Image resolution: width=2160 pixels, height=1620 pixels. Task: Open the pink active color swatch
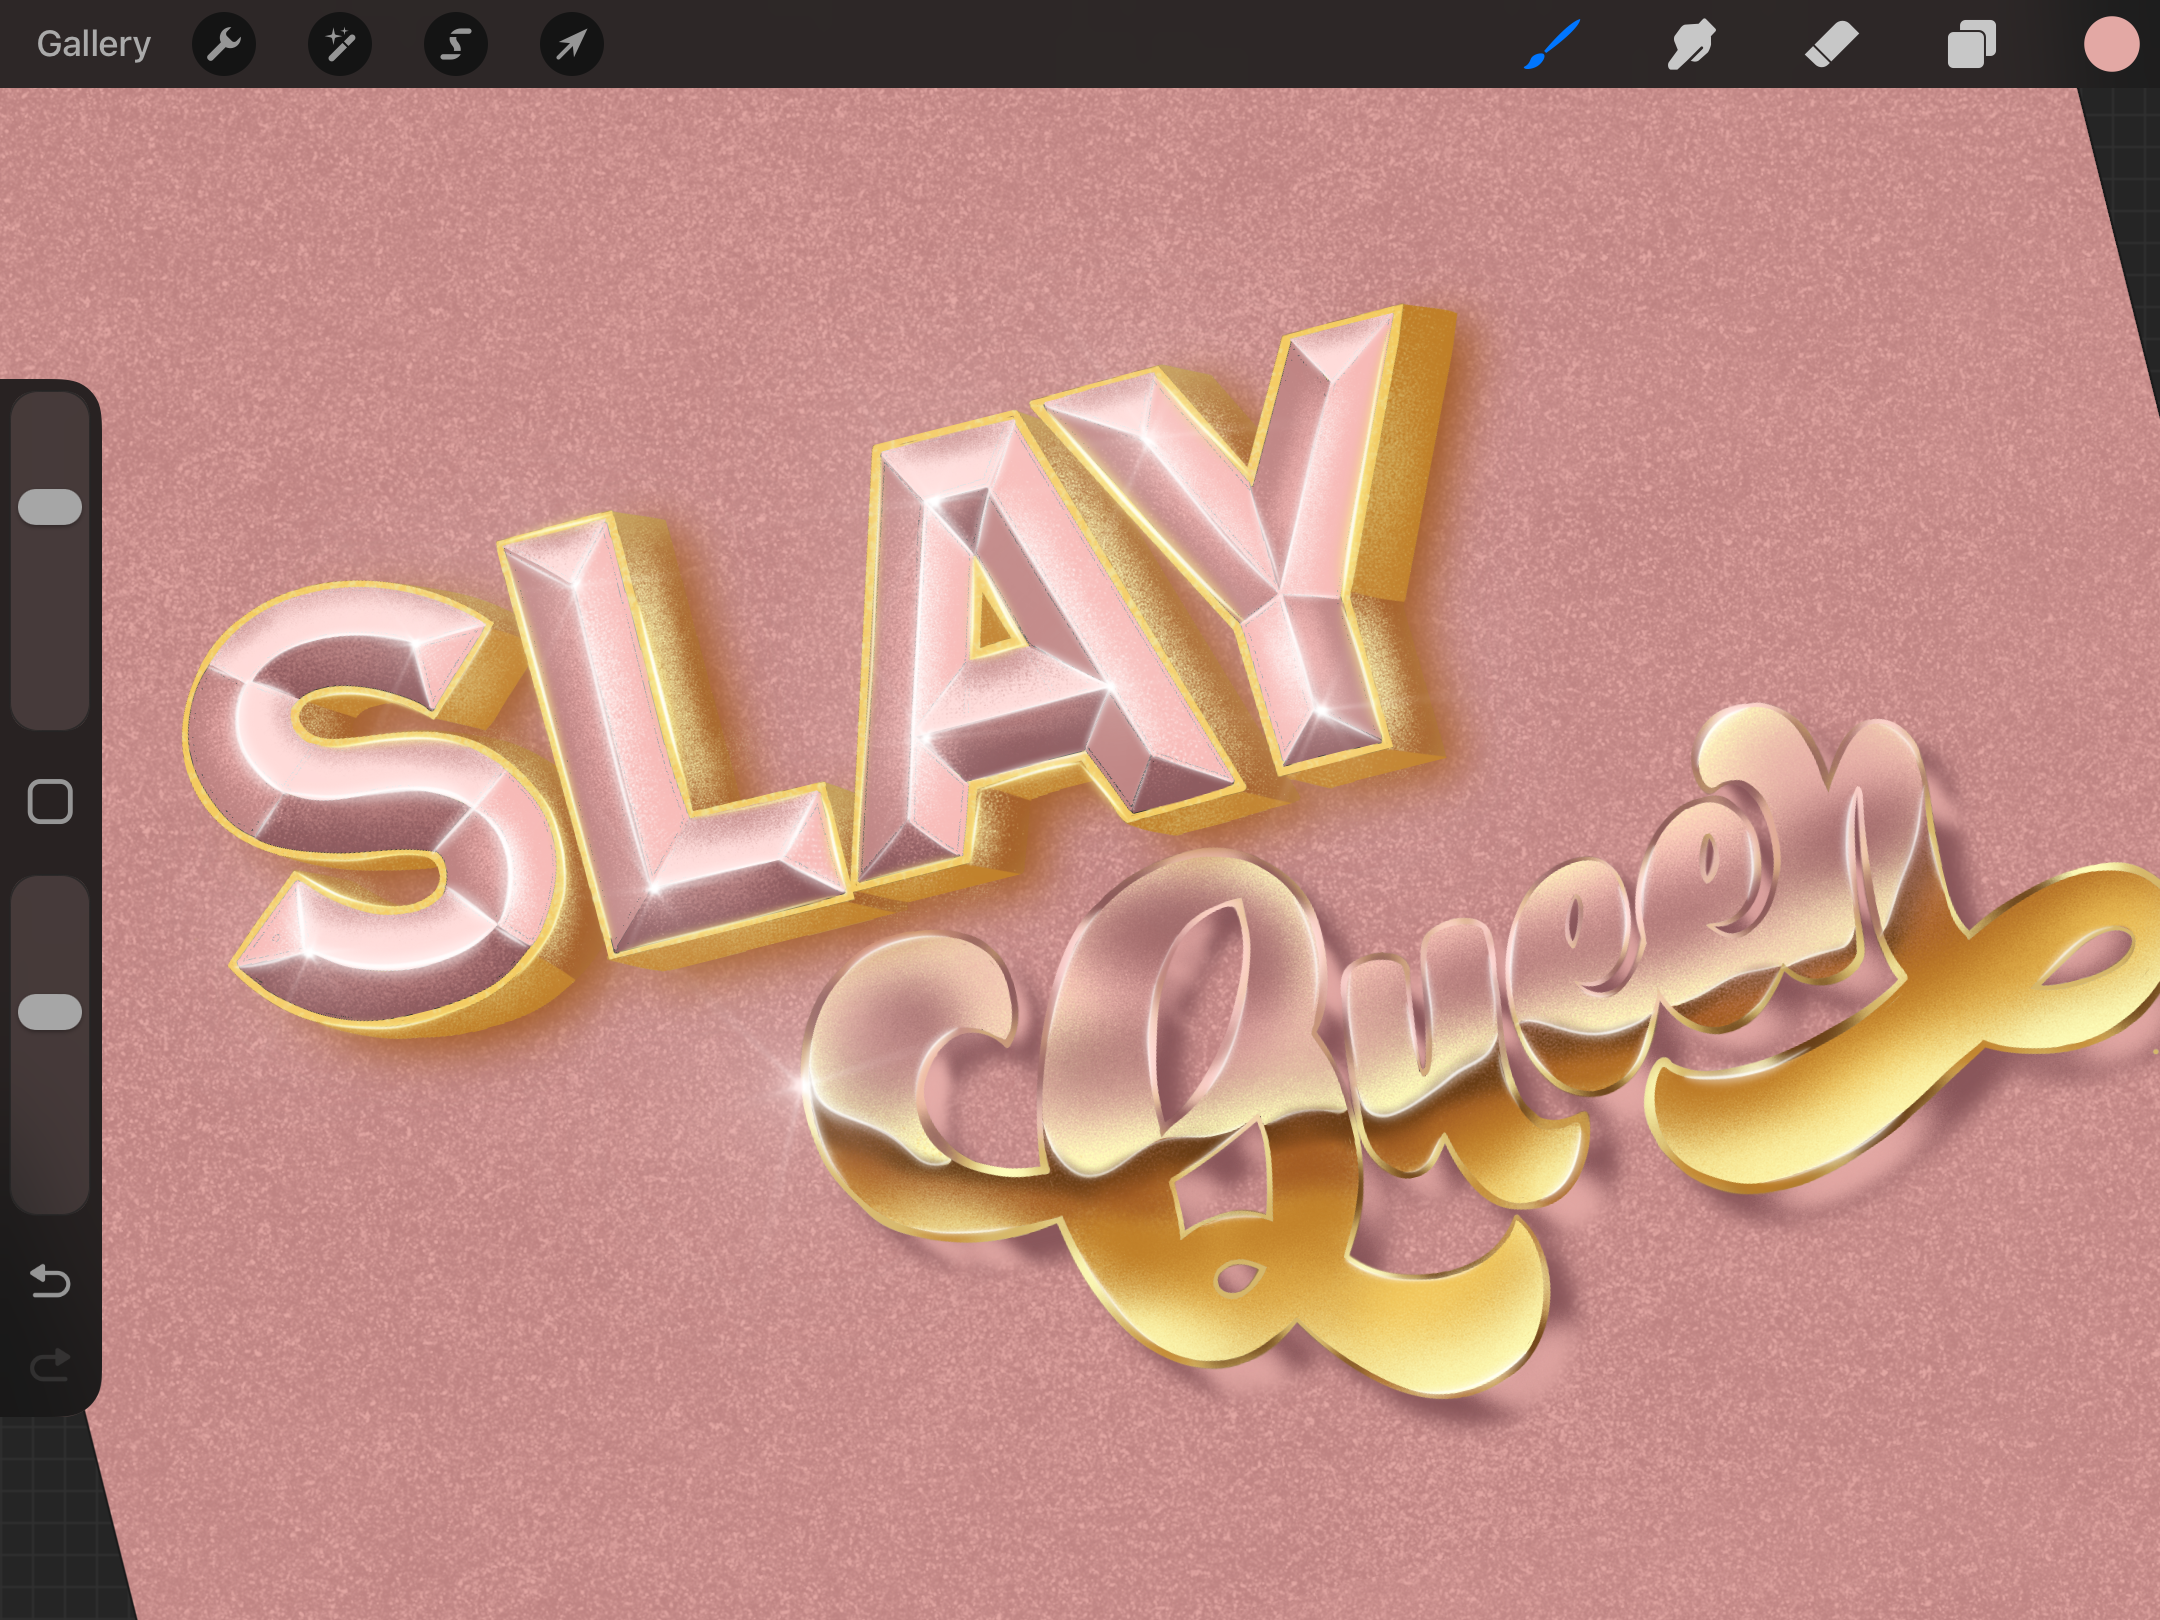point(2111,44)
